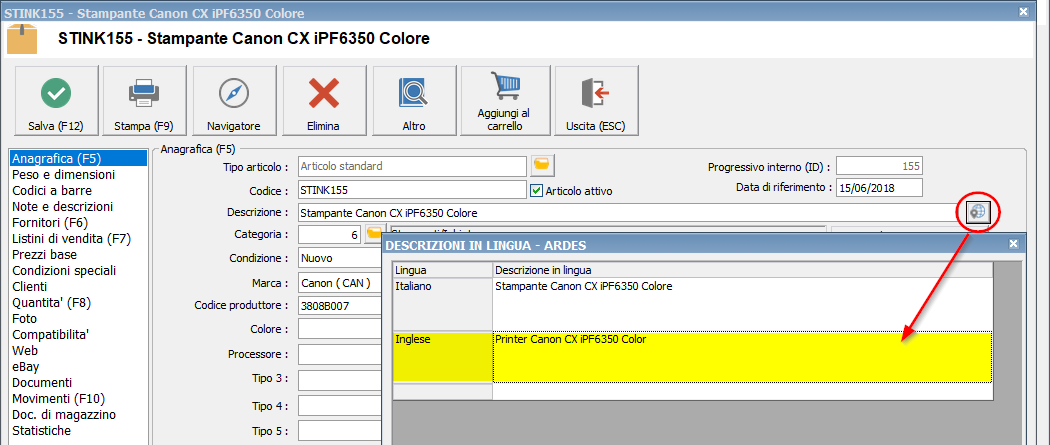The image size is (1050, 445).
Task: Open the Condizione dropdown Nuovo
Action: 340,258
